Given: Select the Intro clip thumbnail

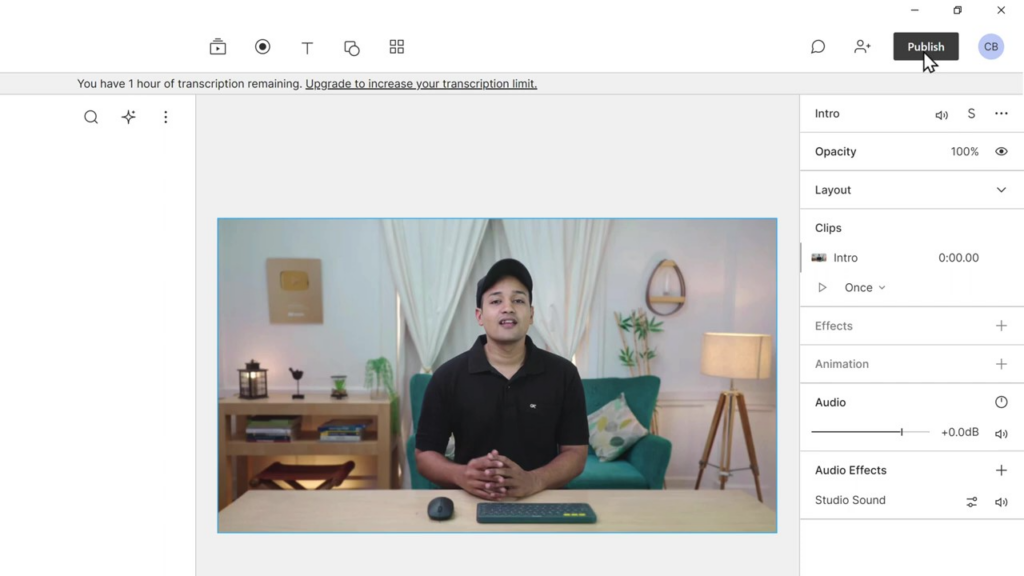Looking at the screenshot, I should point(818,258).
